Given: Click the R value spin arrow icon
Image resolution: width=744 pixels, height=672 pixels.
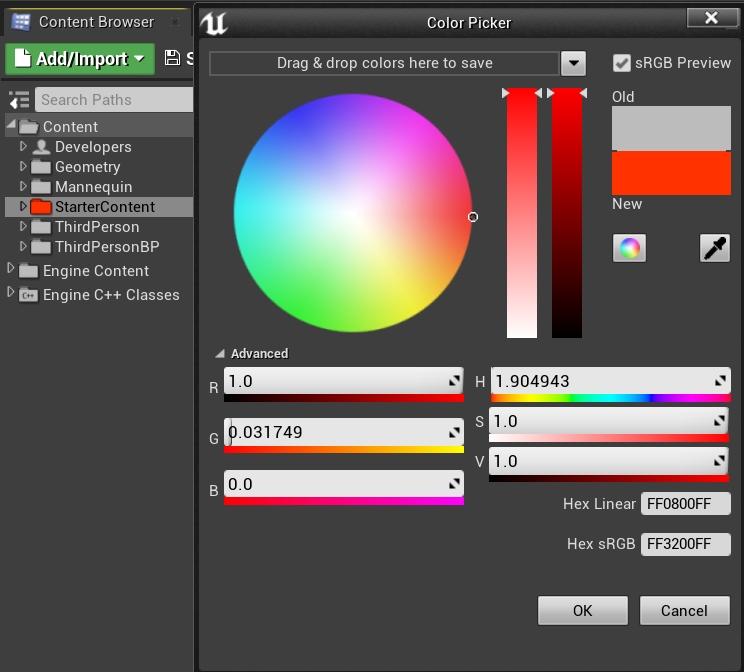Looking at the screenshot, I should coord(455,381).
